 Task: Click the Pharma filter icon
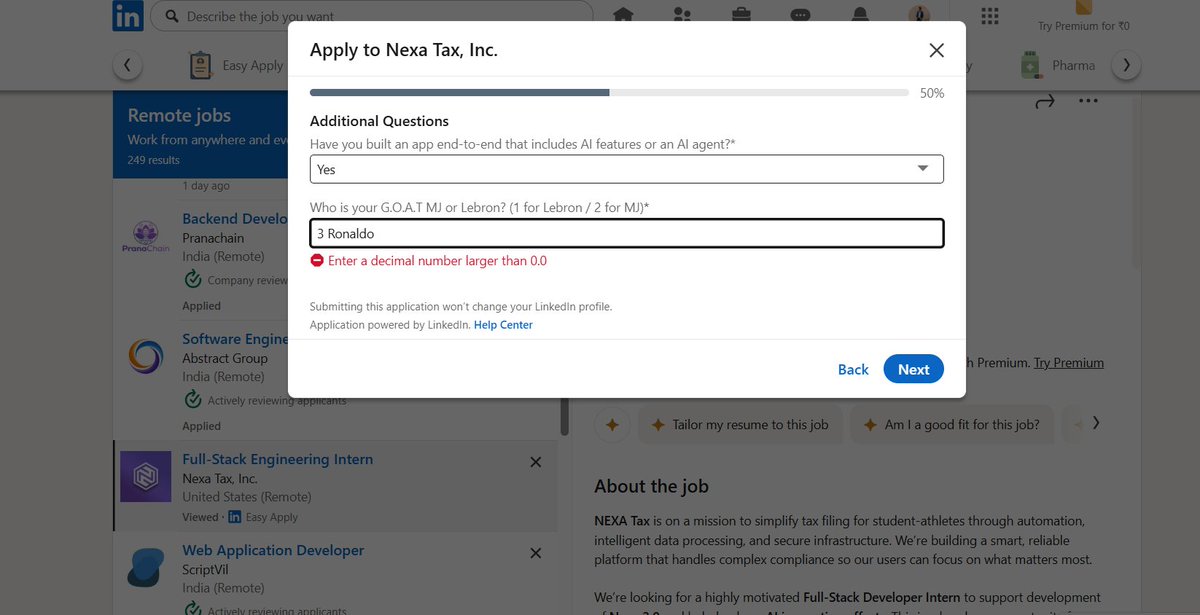(x=1029, y=66)
